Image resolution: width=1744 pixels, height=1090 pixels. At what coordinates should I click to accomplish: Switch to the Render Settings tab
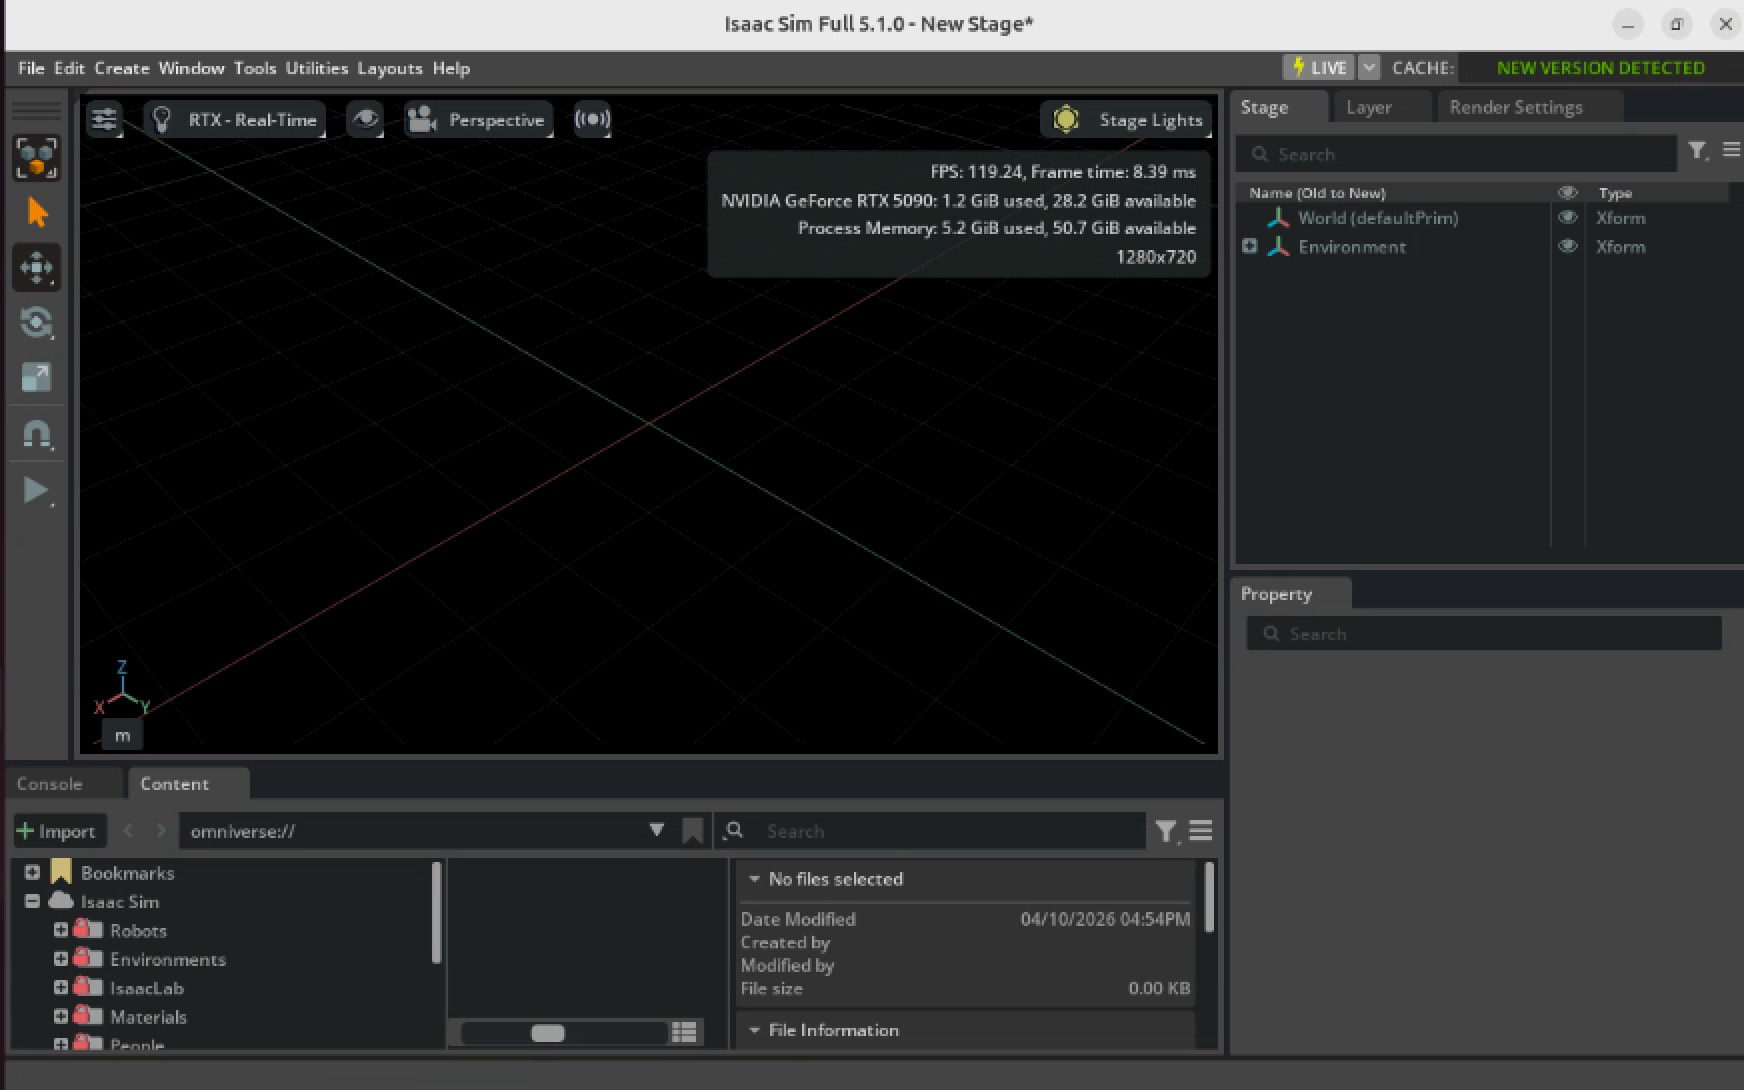point(1515,107)
